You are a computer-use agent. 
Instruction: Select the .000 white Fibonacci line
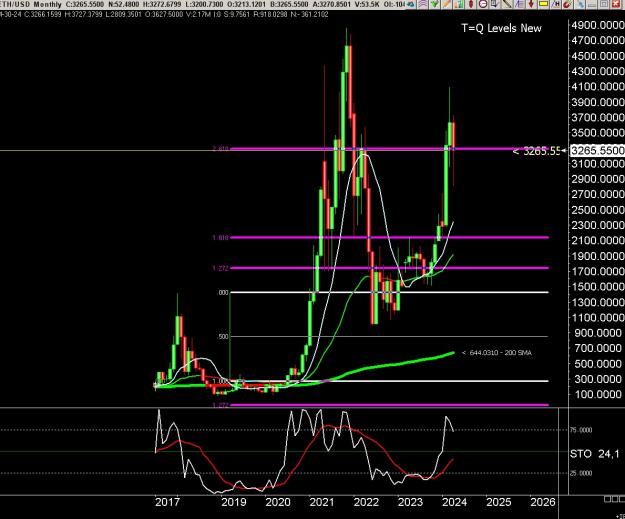point(389,292)
